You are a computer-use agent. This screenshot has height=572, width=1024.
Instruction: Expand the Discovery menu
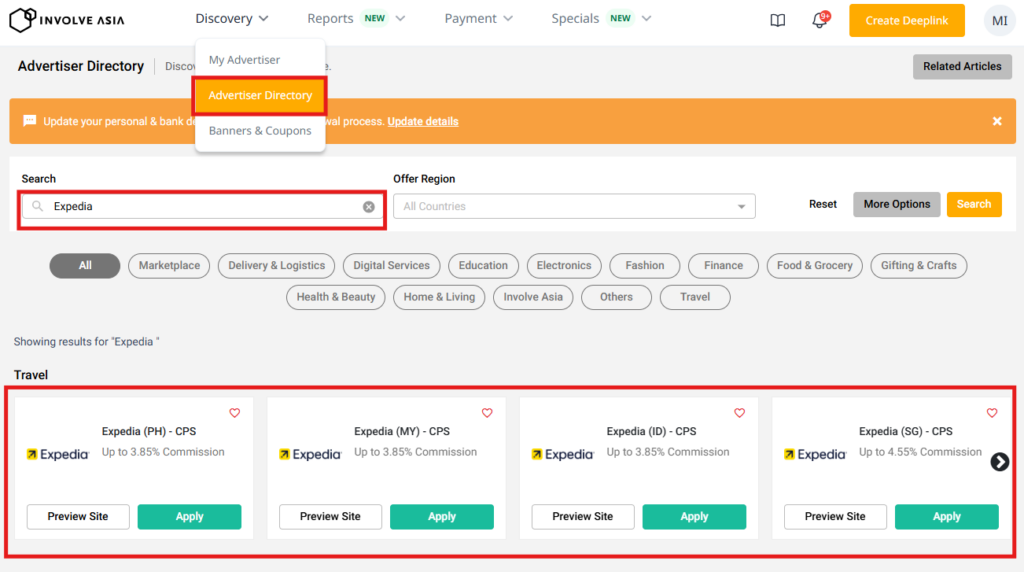pyautogui.click(x=232, y=19)
